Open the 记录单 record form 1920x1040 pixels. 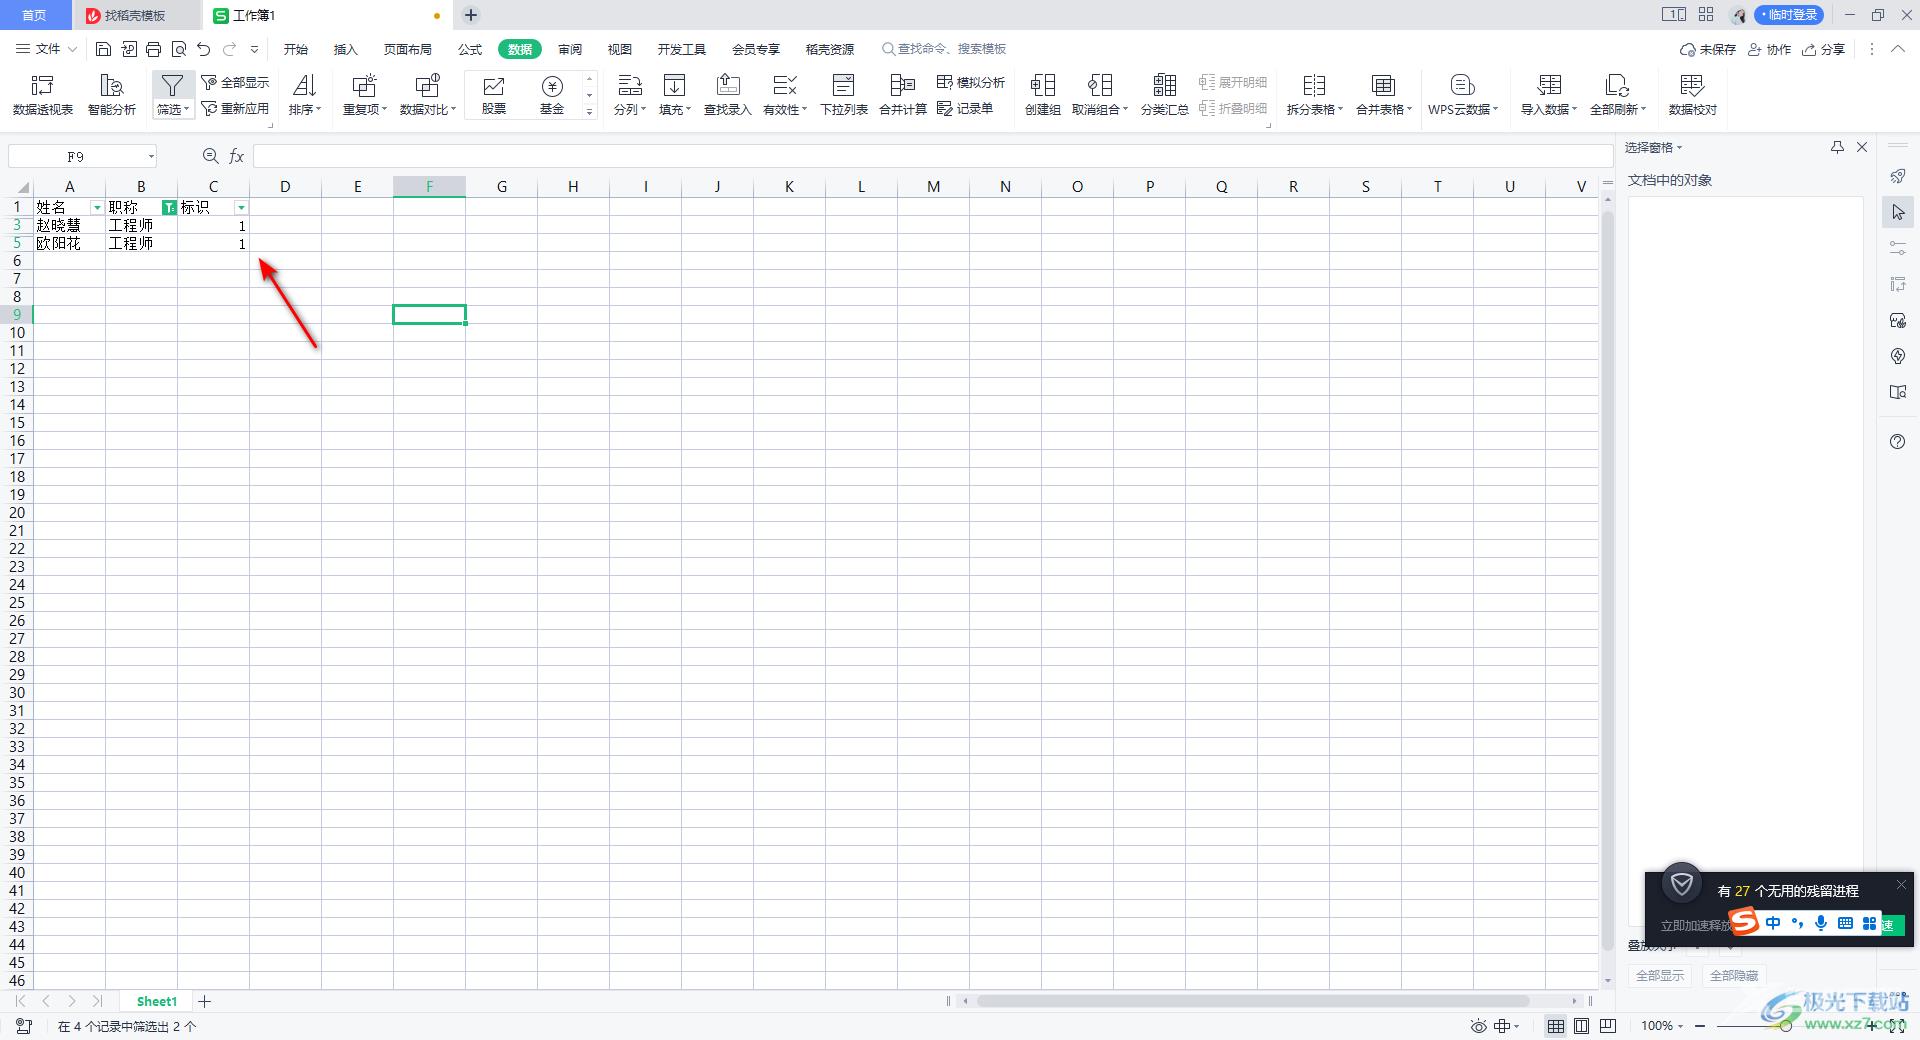[x=965, y=108]
